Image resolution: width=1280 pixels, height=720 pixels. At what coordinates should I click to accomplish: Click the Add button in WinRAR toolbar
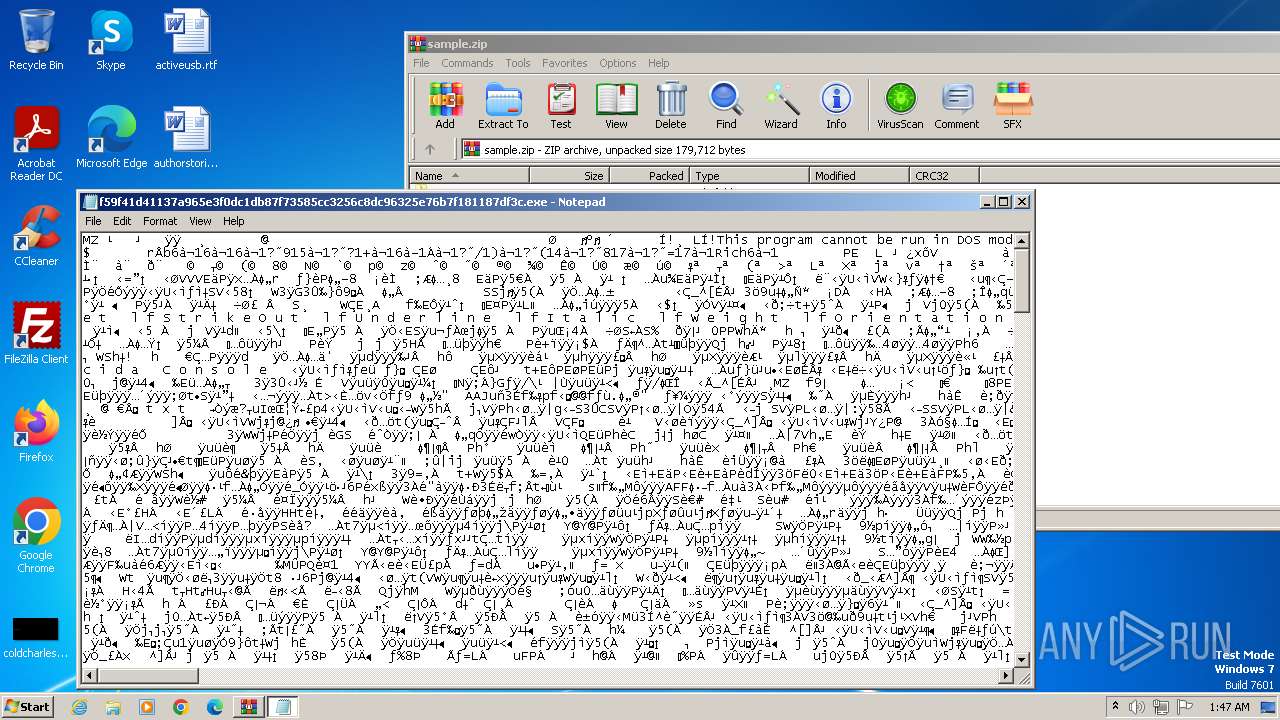tap(445, 106)
